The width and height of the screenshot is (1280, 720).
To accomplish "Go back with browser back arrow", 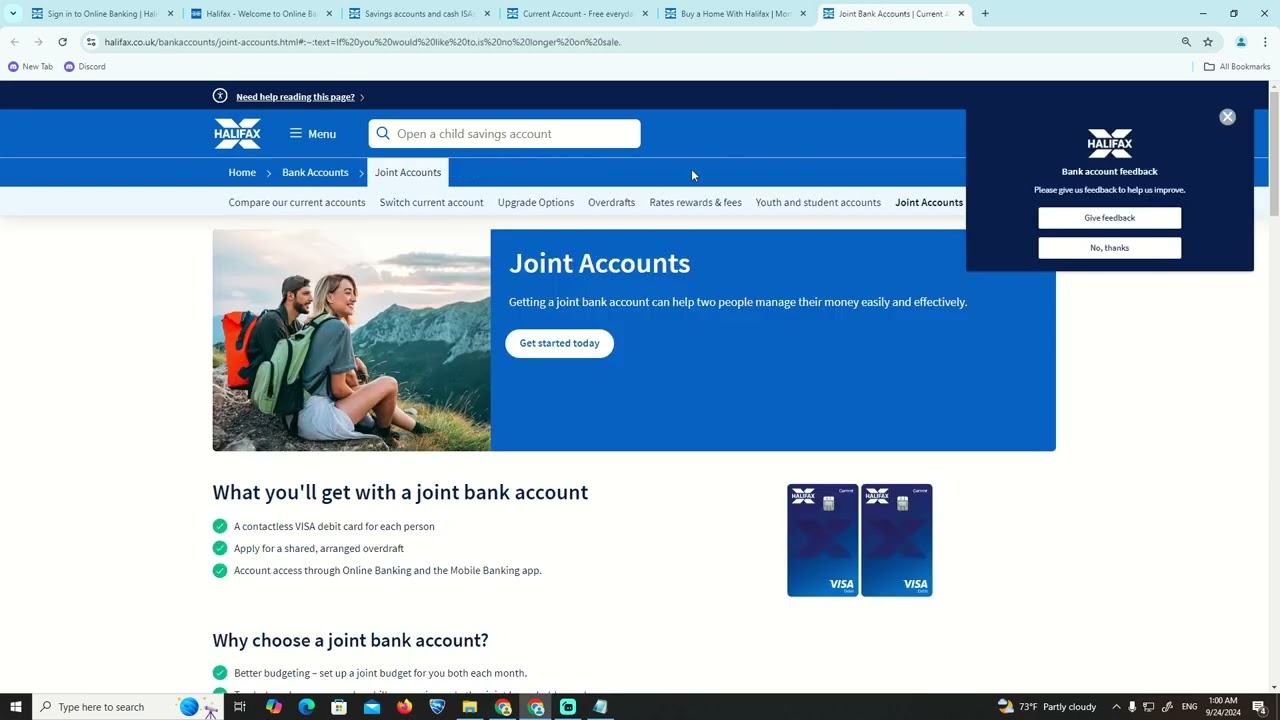I will pos(14,42).
